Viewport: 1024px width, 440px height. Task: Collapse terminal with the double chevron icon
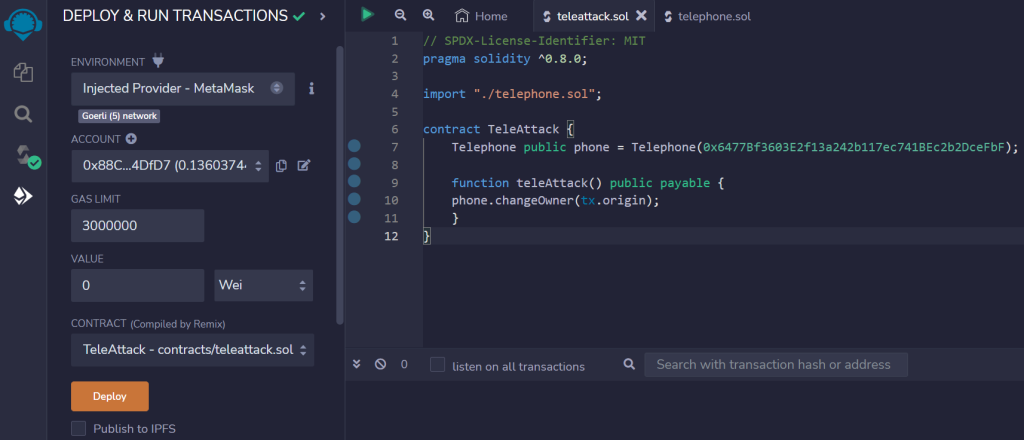point(357,364)
